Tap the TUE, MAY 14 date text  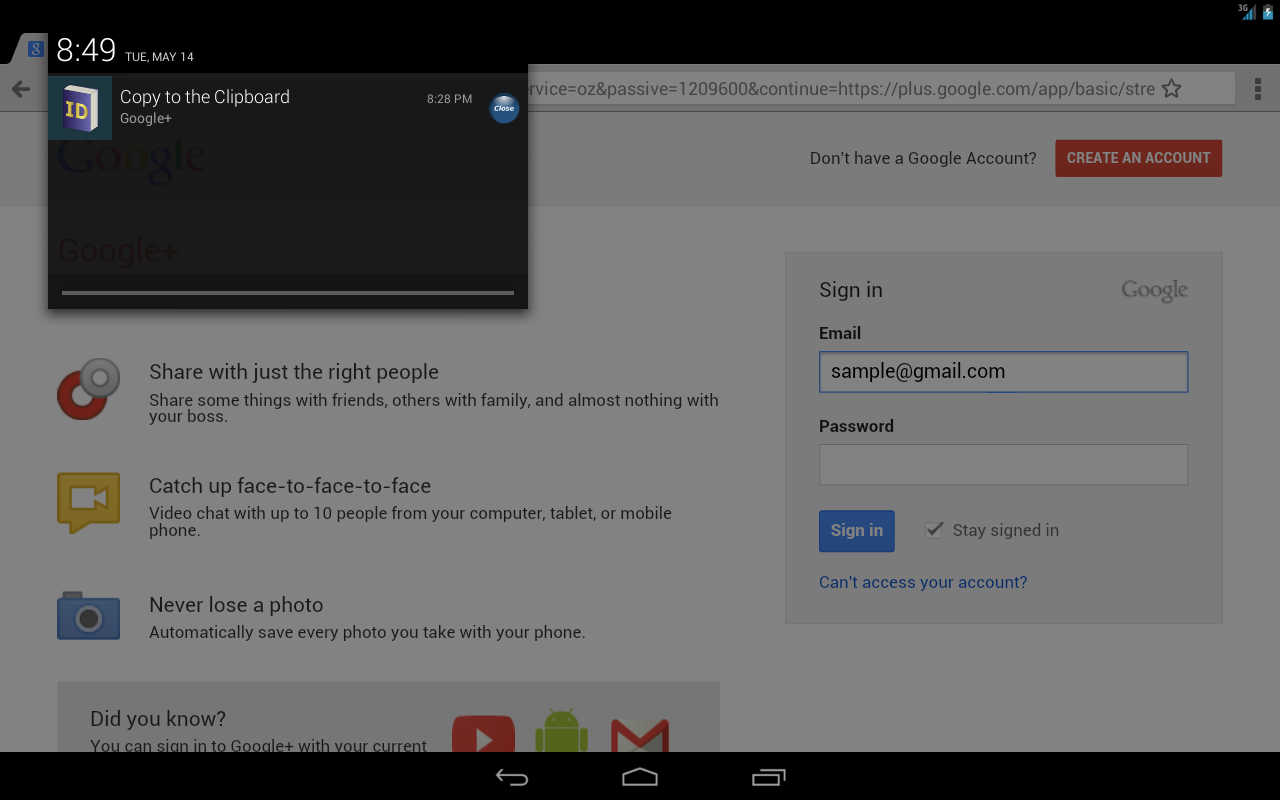[x=159, y=57]
